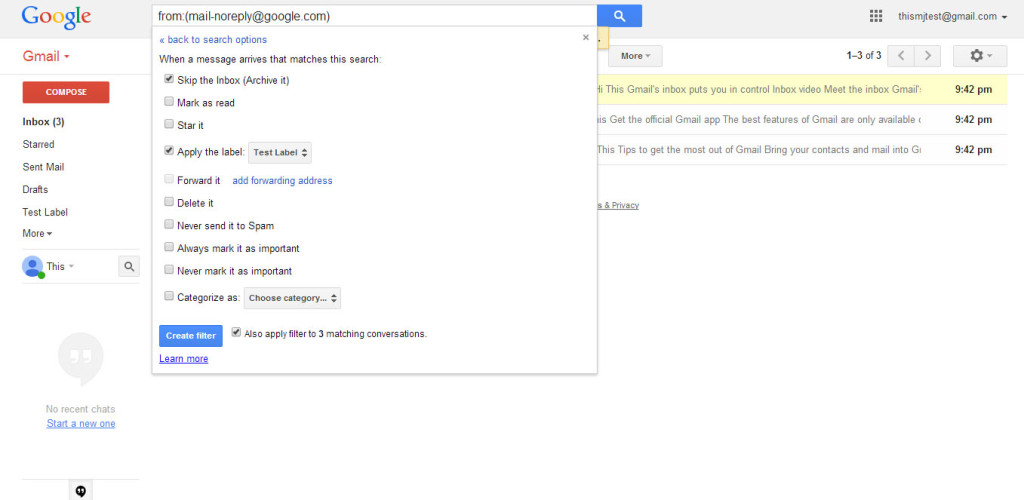1024x500 pixels.
Task: Open account menu thismjtest@gmail.com
Action: click(952, 16)
